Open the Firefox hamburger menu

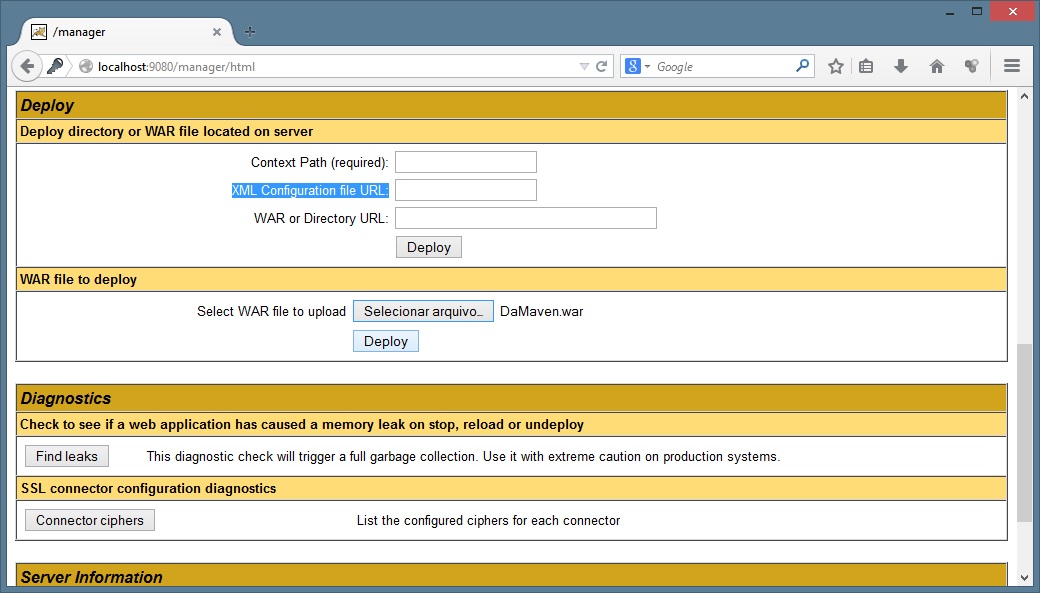point(1011,67)
